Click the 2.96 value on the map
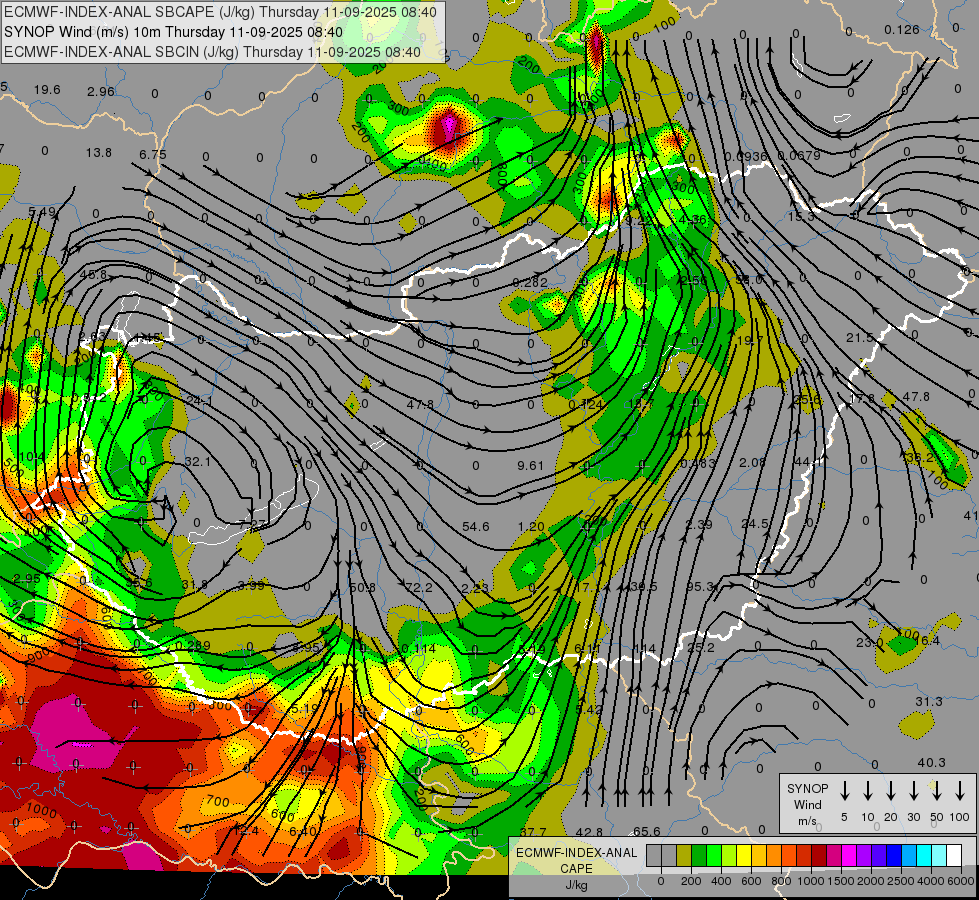This screenshot has height=900, width=979. point(101,92)
